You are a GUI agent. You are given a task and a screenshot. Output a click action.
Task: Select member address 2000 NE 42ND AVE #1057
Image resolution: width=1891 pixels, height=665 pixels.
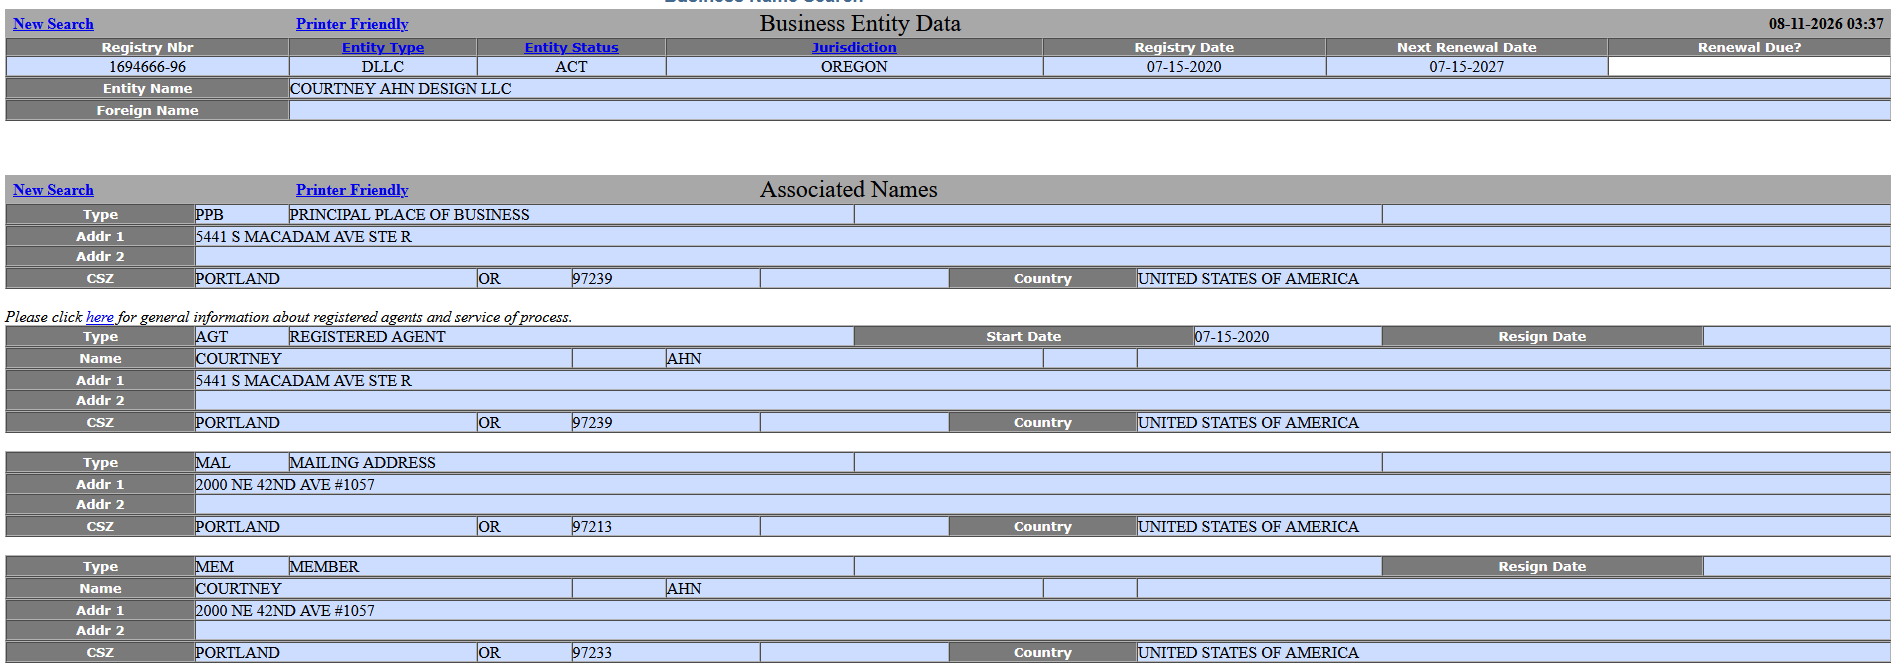tap(285, 611)
